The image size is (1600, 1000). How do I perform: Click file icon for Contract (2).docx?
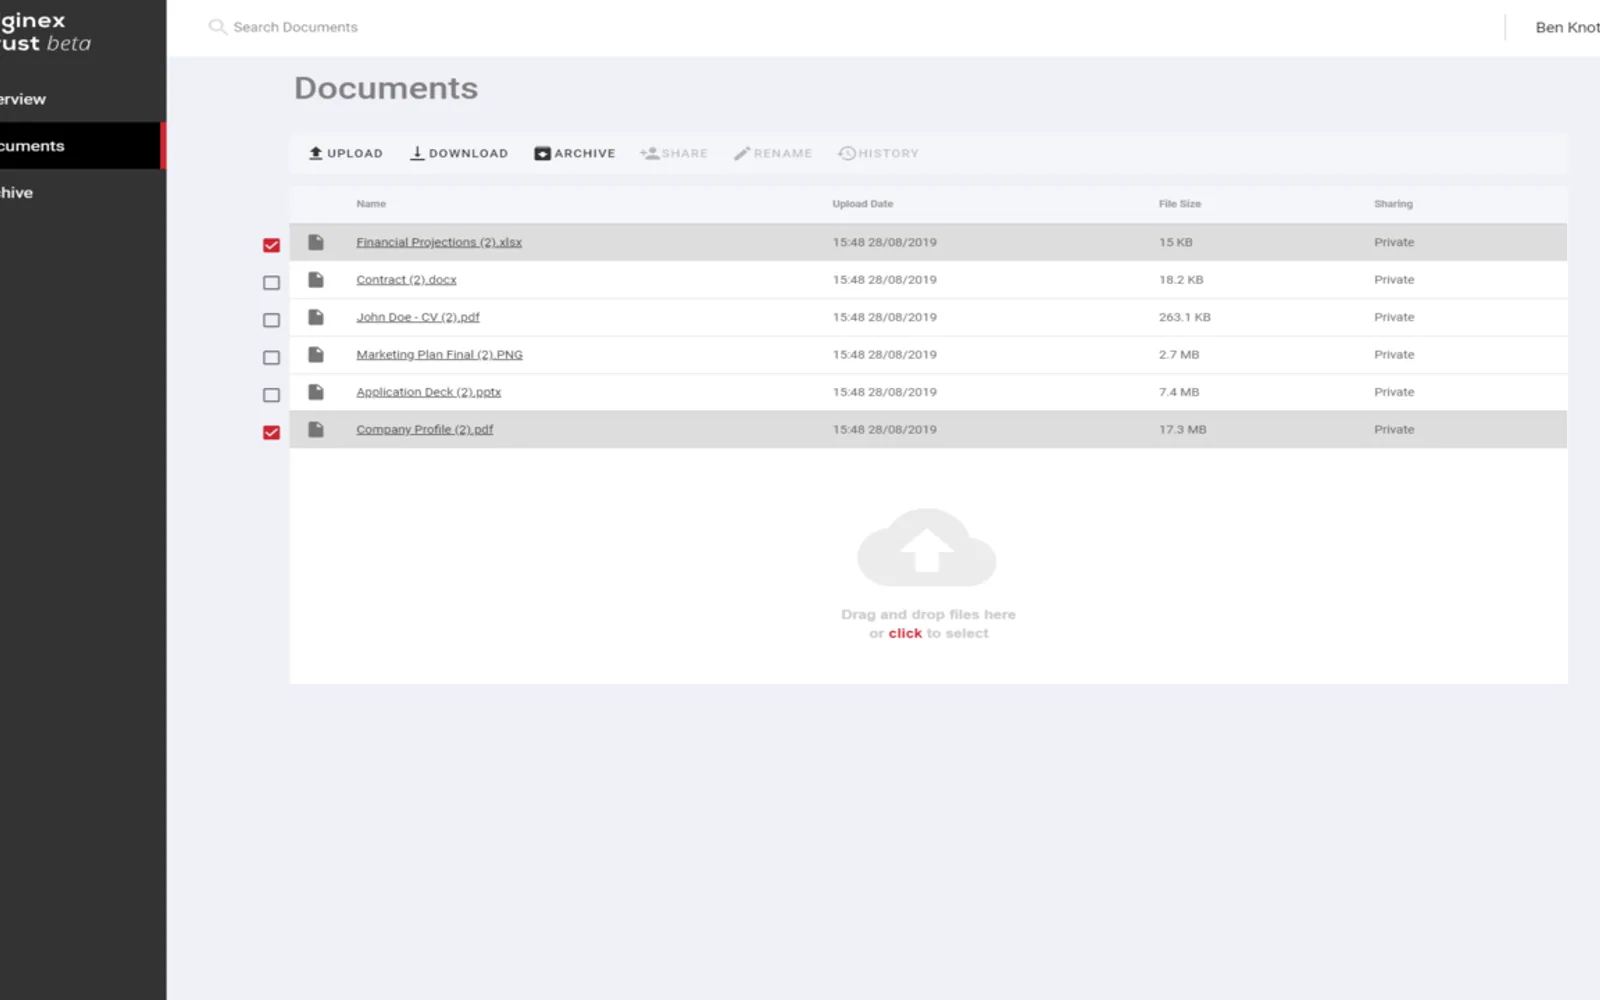coord(316,280)
